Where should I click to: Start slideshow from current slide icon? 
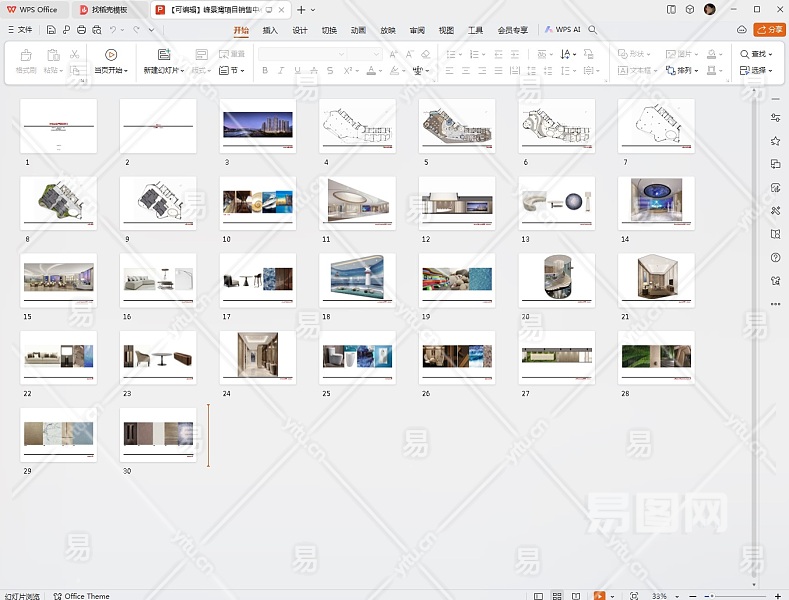pyautogui.click(x=111, y=55)
